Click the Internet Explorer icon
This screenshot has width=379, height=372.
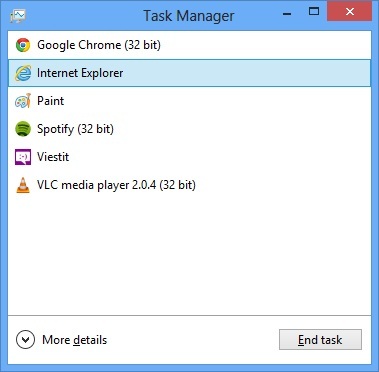pyautogui.click(x=23, y=73)
